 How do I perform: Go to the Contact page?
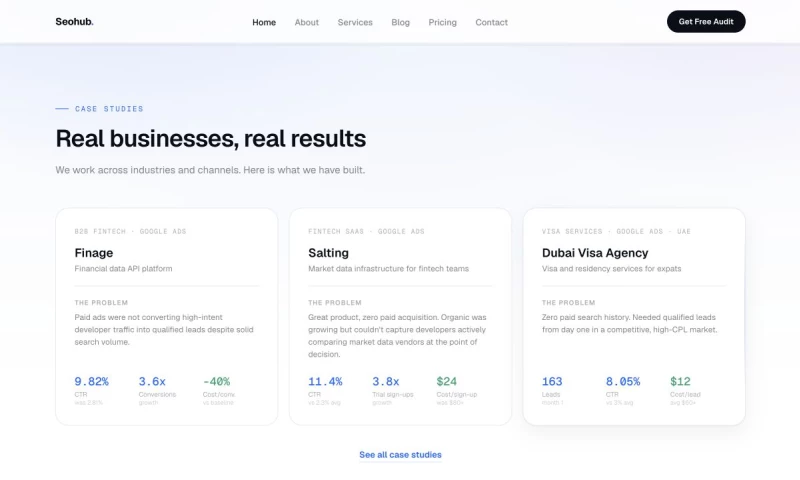click(491, 22)
